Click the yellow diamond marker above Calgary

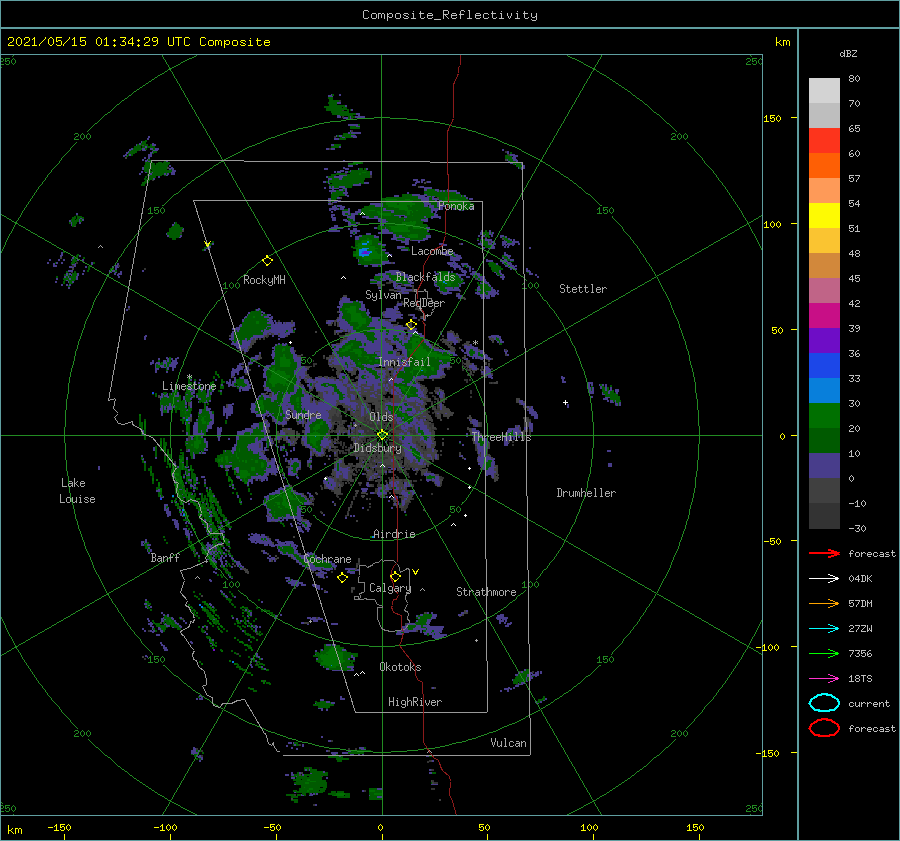click(x=395, y=576)
